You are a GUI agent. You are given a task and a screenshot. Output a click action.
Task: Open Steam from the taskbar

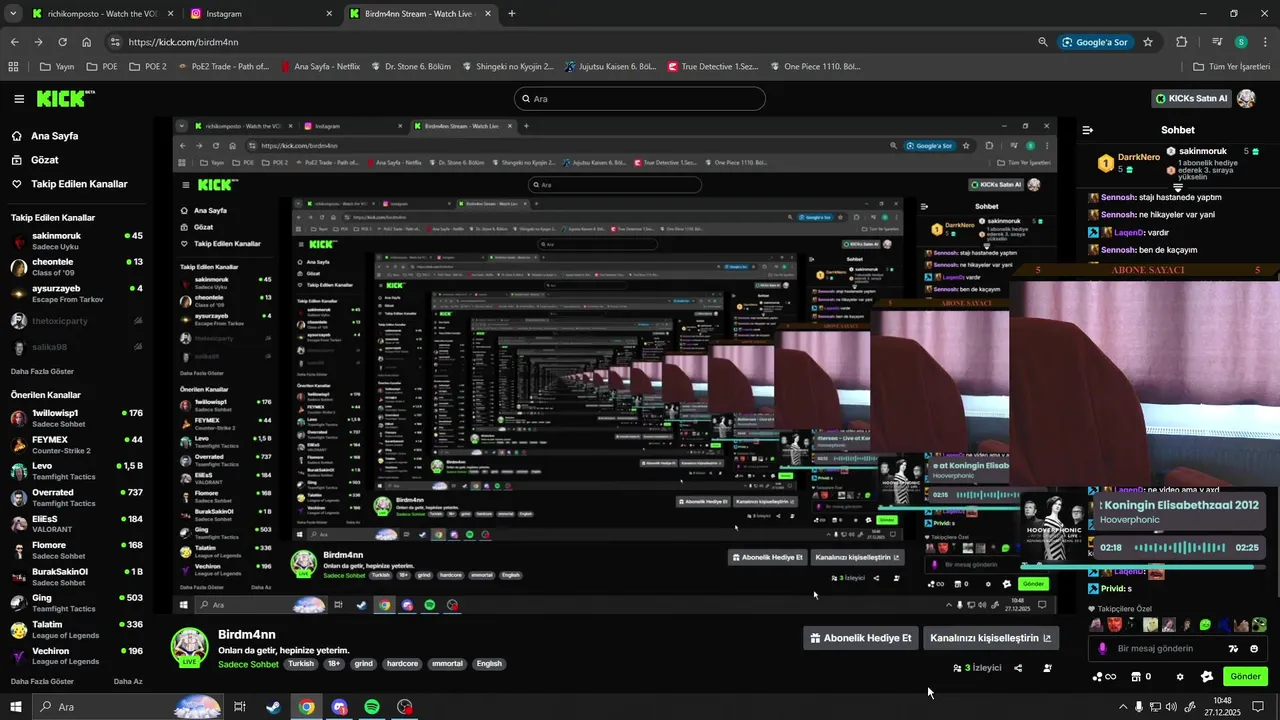(x=273, y=707)
